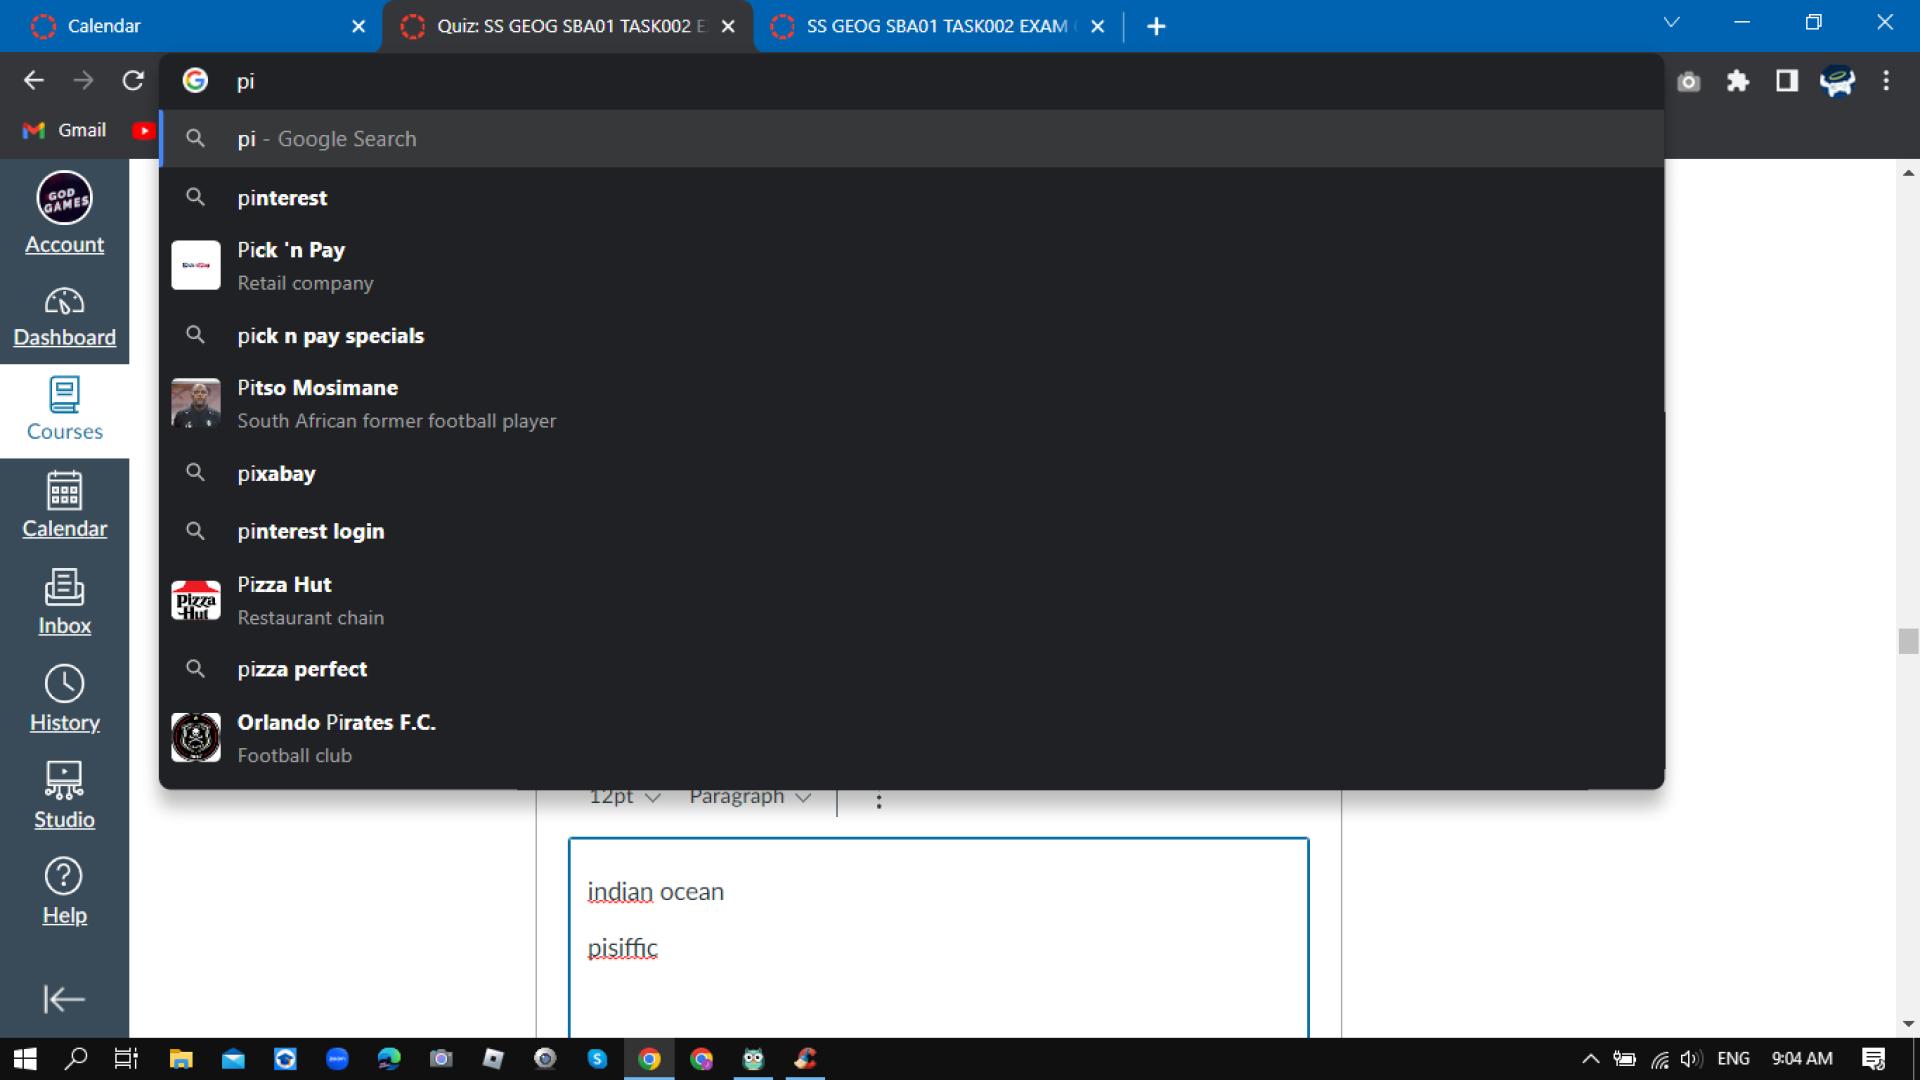Open Skype from taskbar

pos(597,1059)
